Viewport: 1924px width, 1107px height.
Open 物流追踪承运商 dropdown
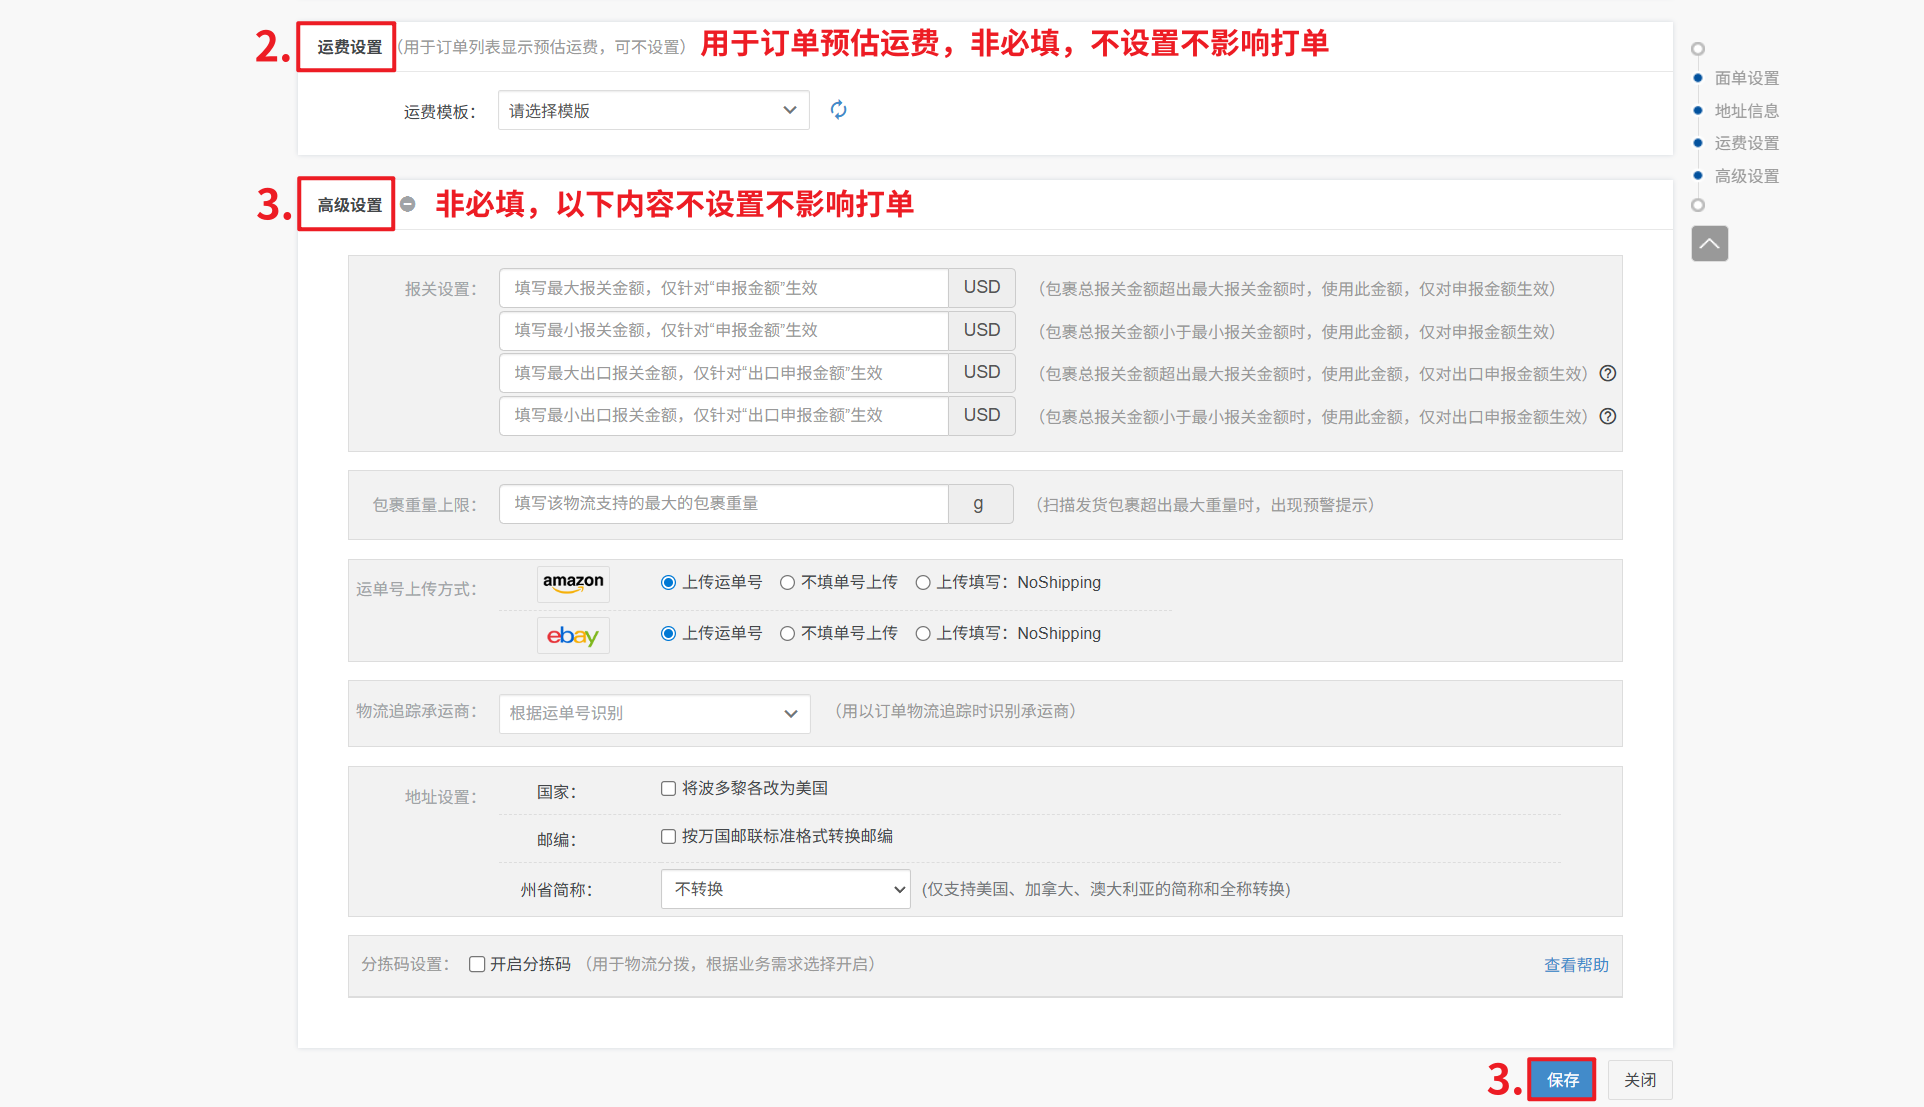point(653,713)
